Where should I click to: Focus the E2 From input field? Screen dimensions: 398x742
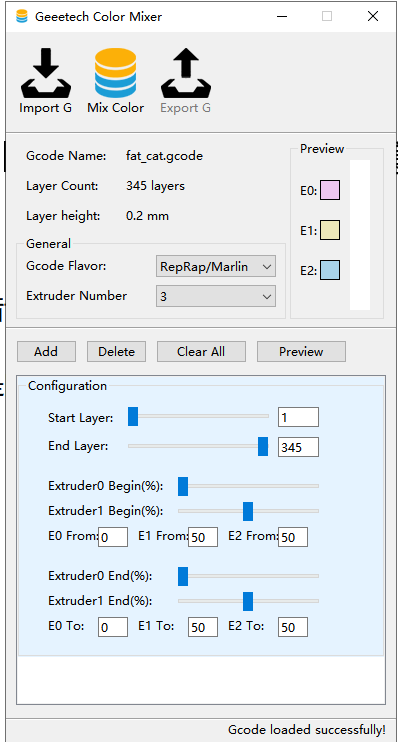tap(293, 537)
